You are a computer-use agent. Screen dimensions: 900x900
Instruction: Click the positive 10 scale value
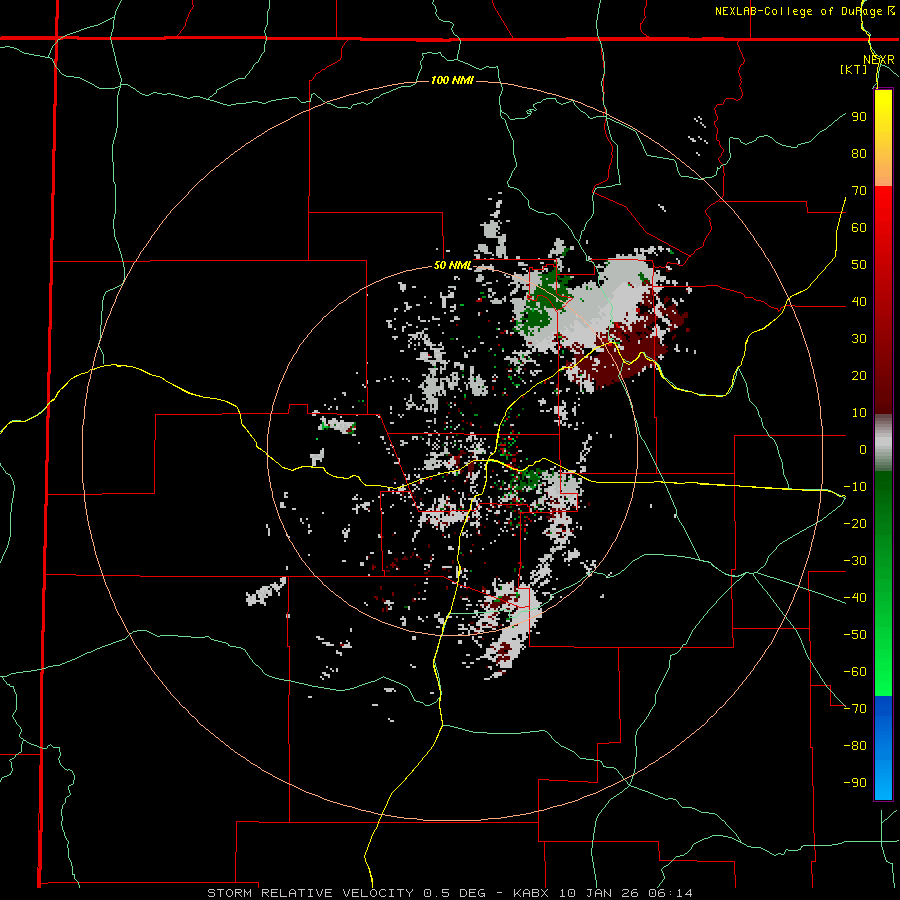point(859,413)
